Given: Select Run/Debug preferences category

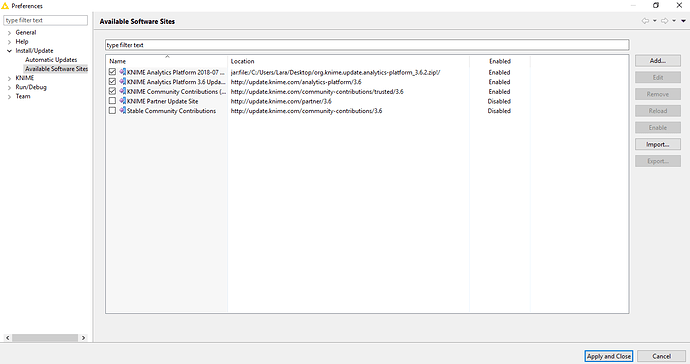Looking at the screenshot, I should coord(31,87).
